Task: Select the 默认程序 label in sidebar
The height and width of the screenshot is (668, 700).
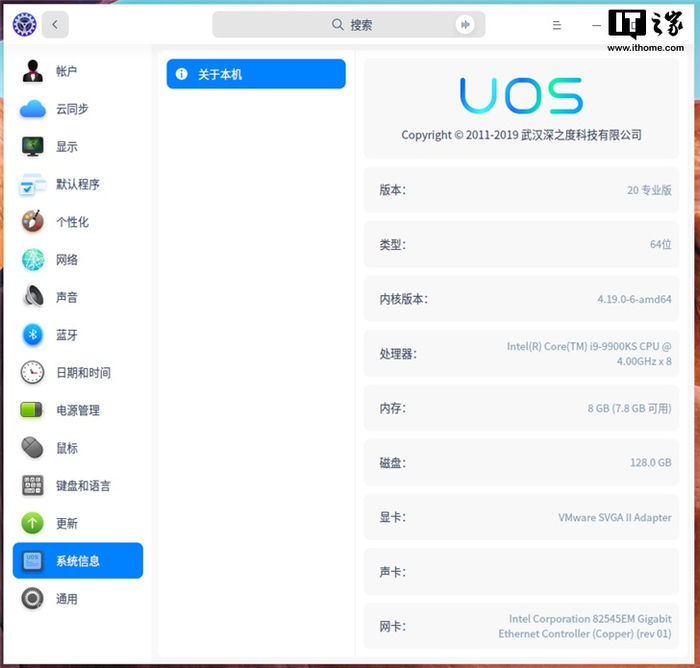Action: click(78, 184)
